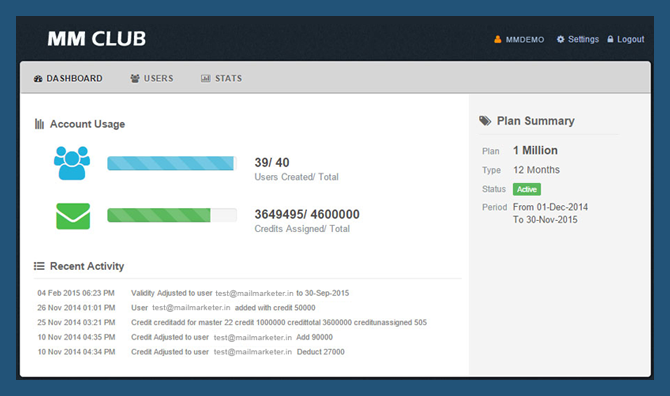670x396 pixels.
Task: Click the Users group icon in the nav bar
Action: pos(135,79)
